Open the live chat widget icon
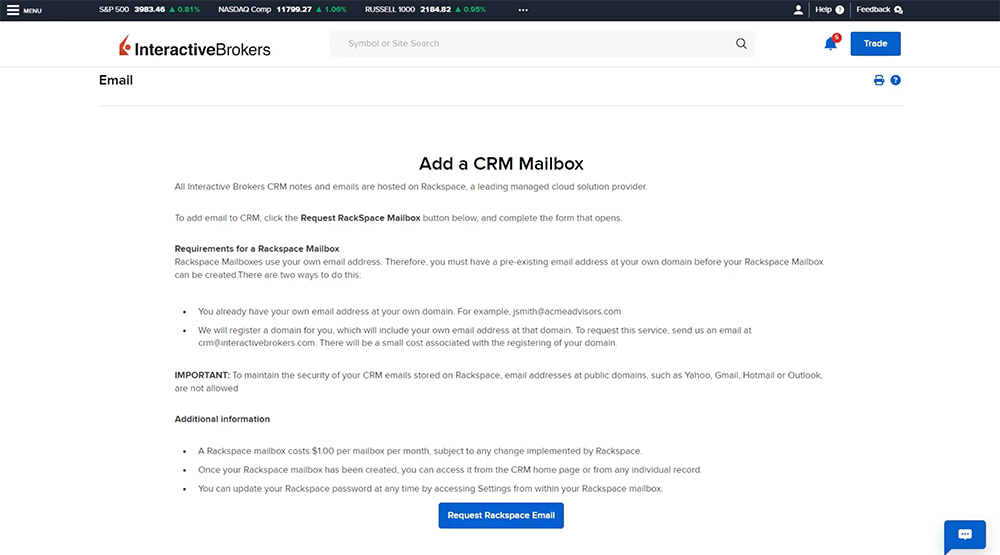The height and width of the screenshot is (555, 1000). pos(965,535)
